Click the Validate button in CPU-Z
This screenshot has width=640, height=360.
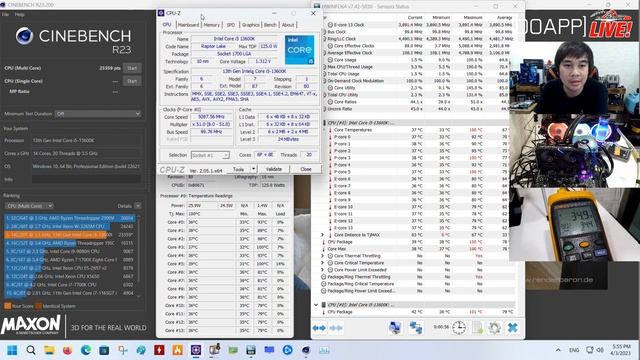pos(273,169)
